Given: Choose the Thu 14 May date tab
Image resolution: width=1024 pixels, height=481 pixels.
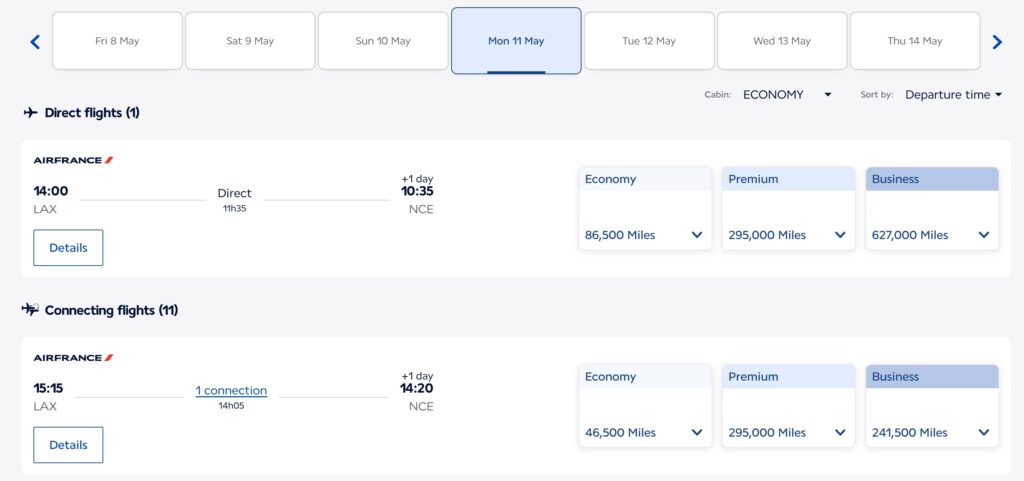Looking at the screenshot, I should click(915, 41).
